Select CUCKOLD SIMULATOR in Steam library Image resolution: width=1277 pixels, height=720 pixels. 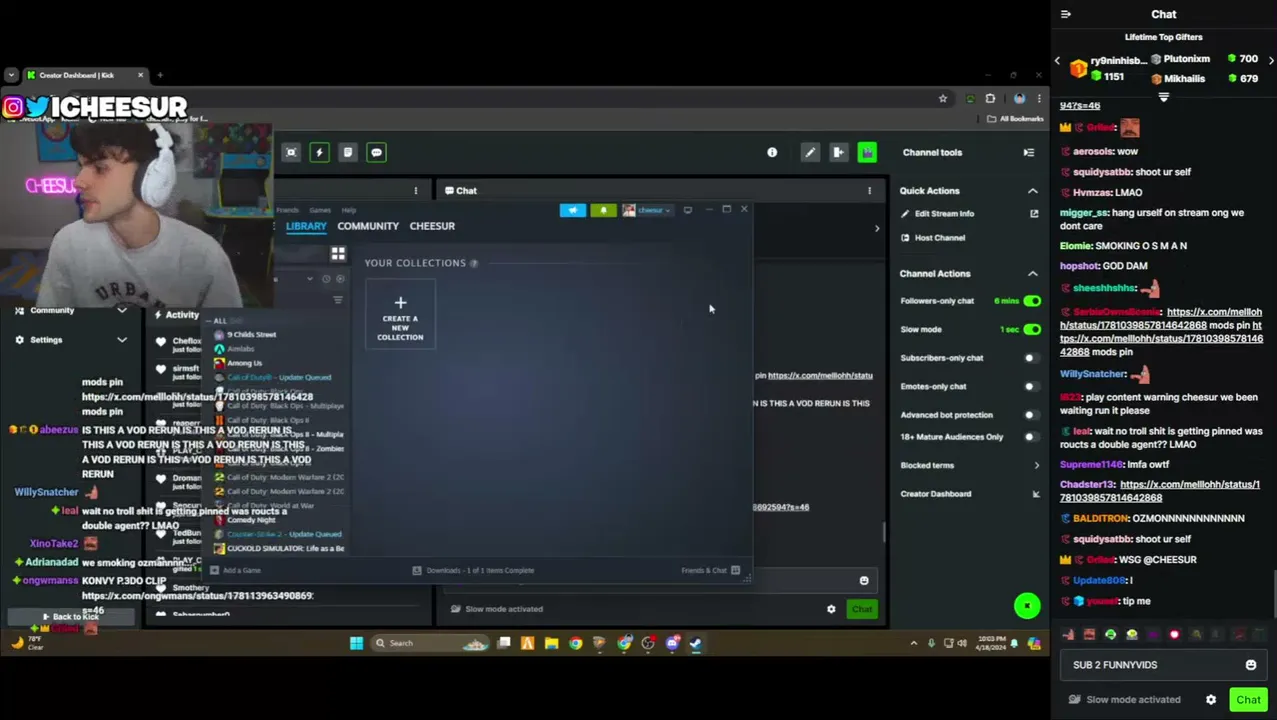click(x=279, y=548)
